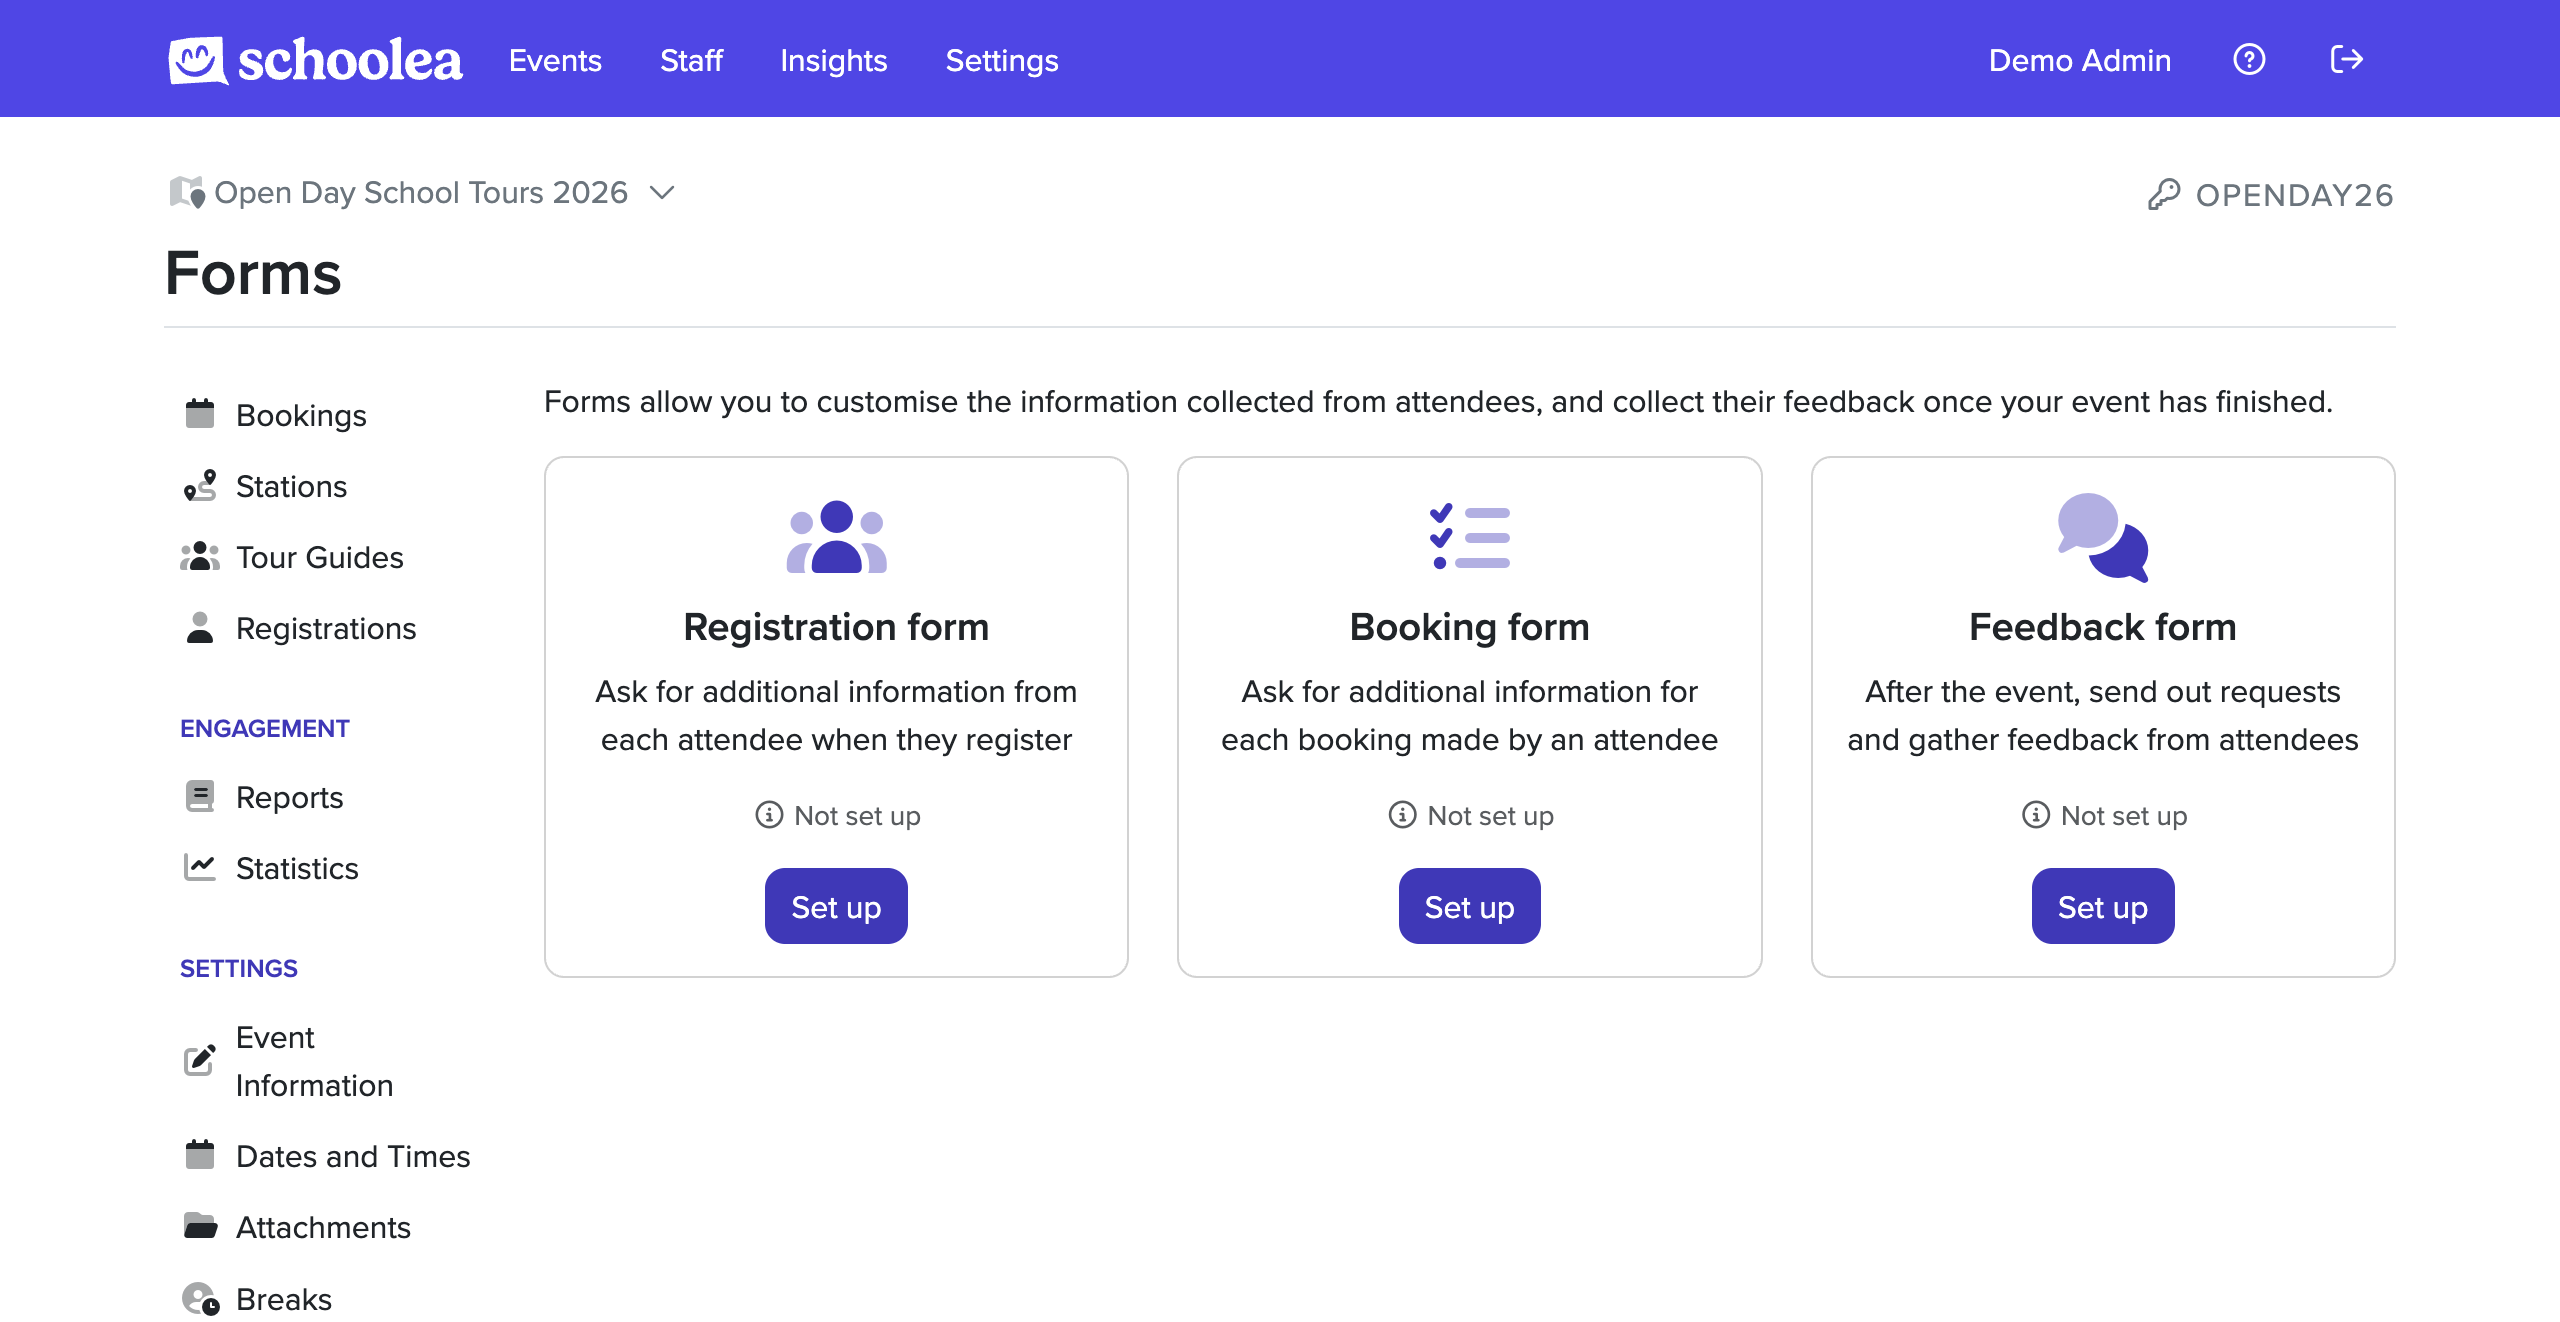Viewport: 2560px width, 1322px height.
Task: Set up the Registration form
Action: (x=836, y=905)
